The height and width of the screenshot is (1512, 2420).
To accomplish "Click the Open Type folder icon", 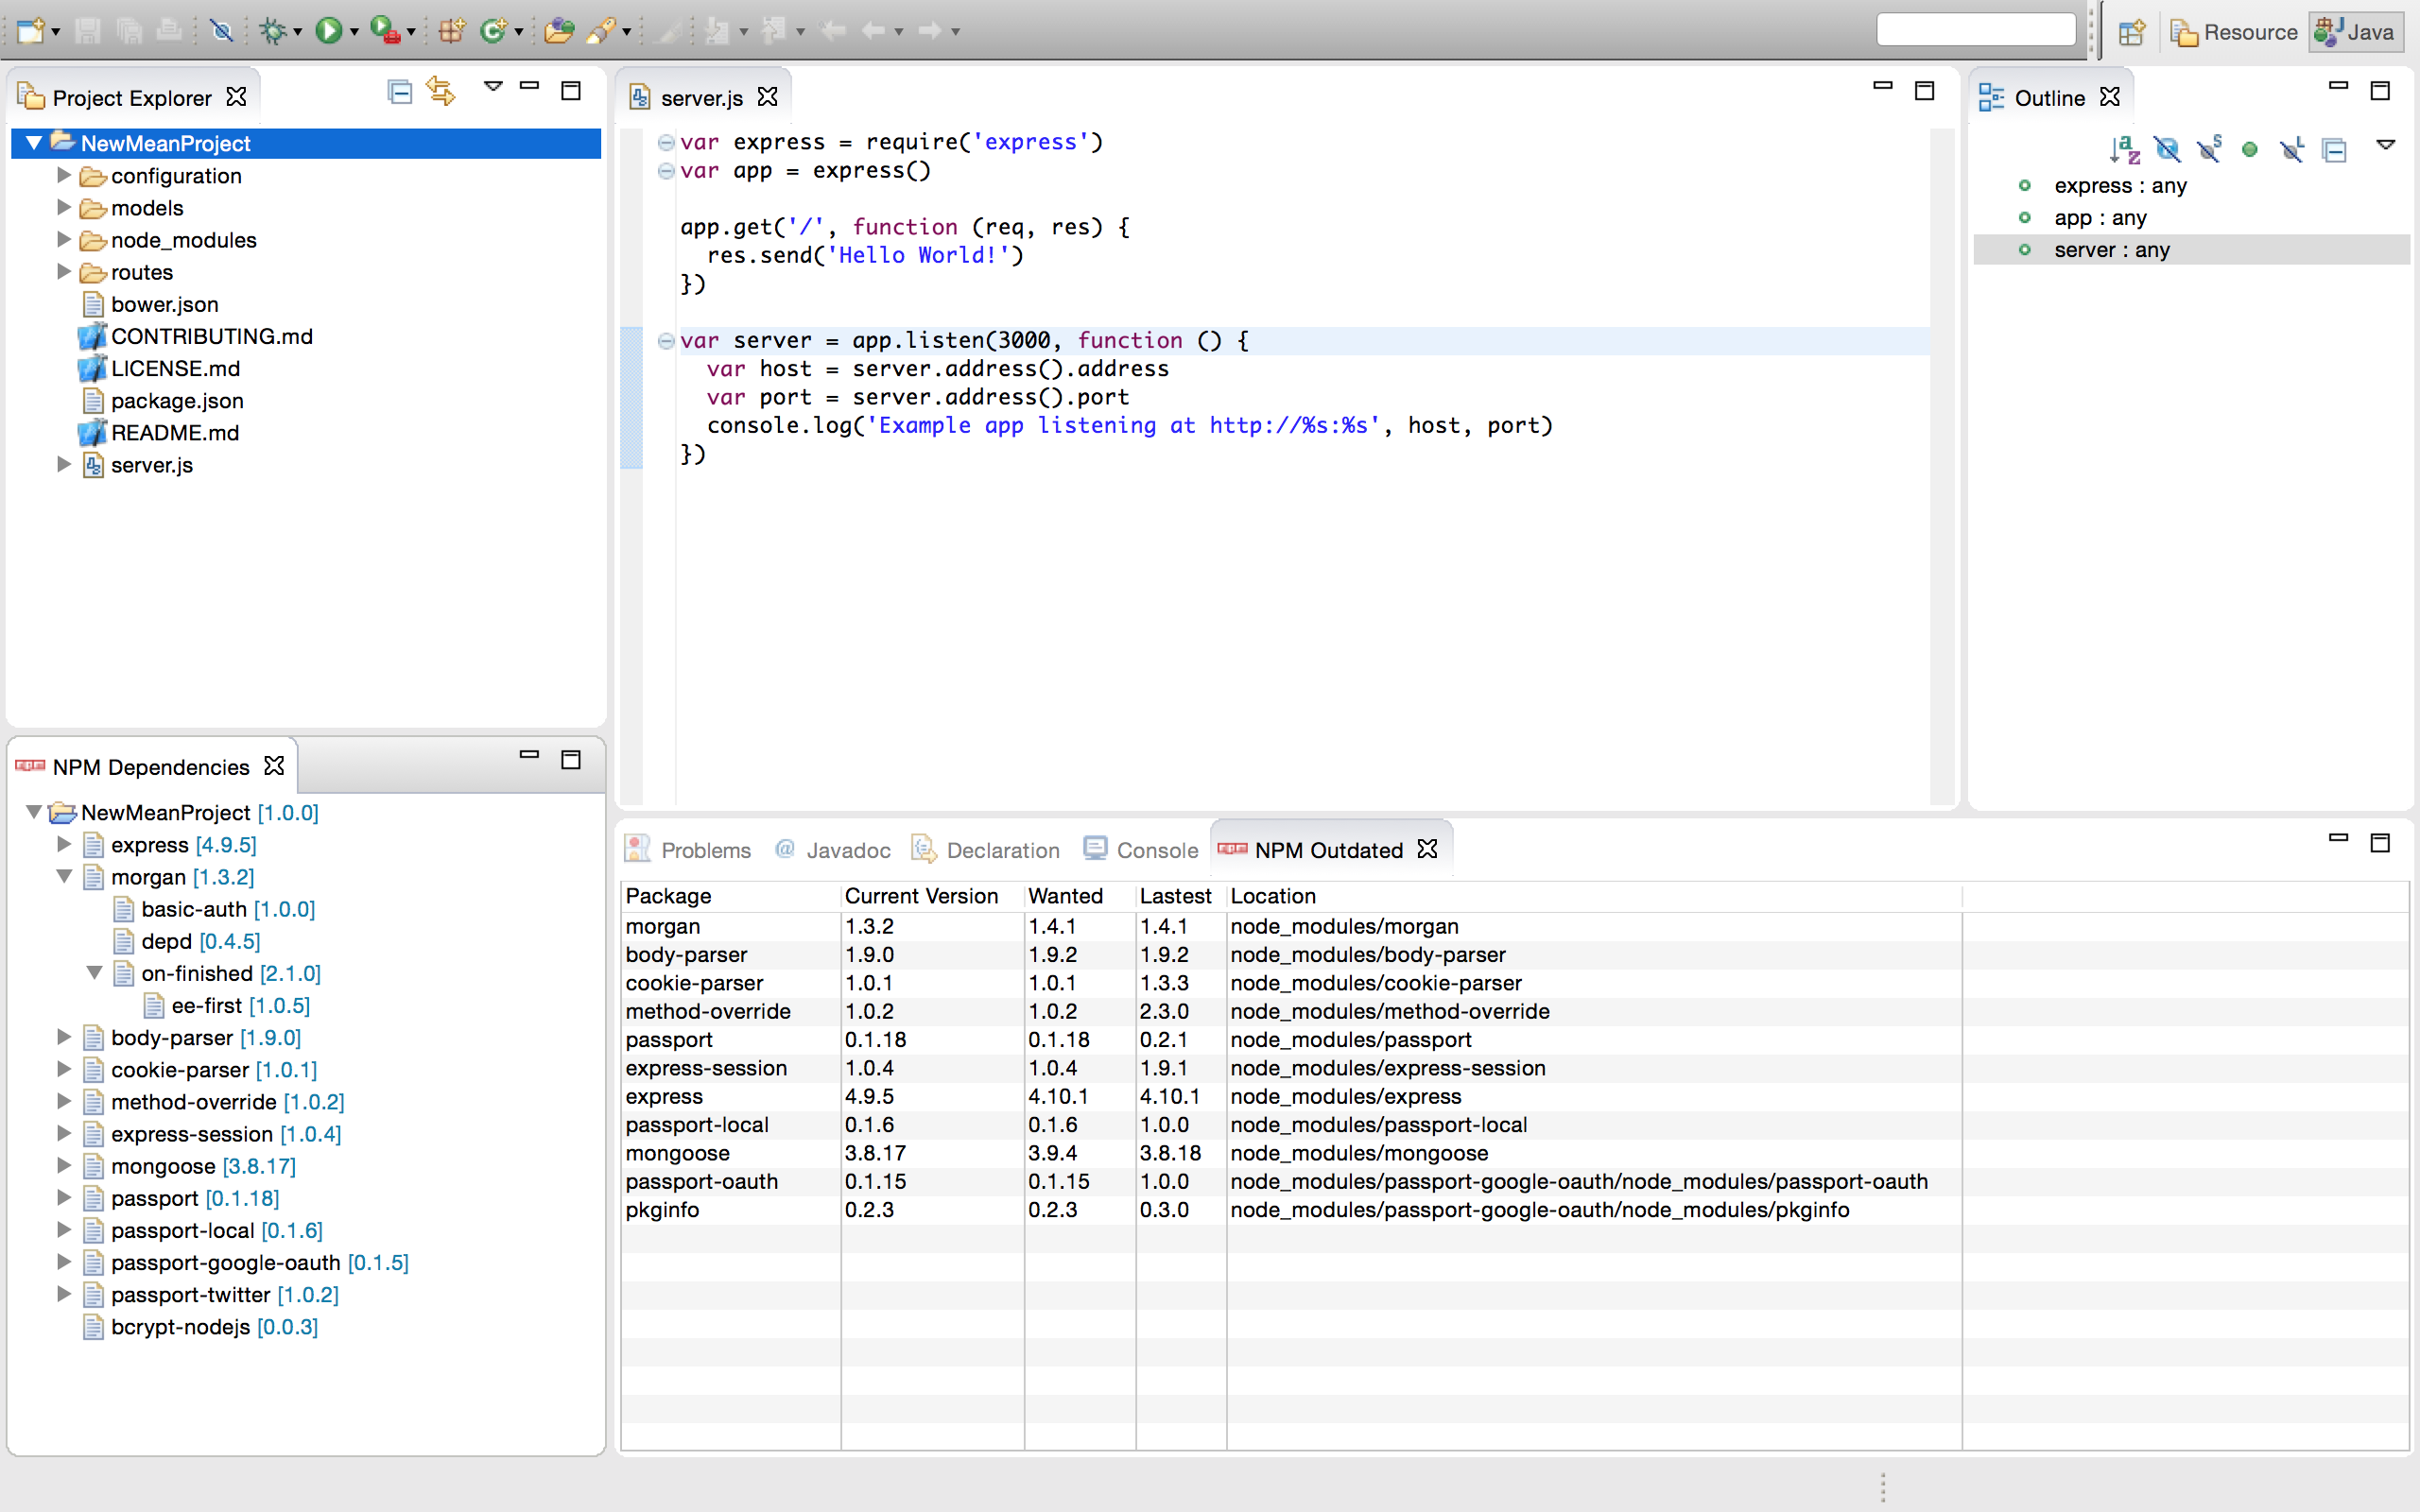I will click(x=558, y=31).
